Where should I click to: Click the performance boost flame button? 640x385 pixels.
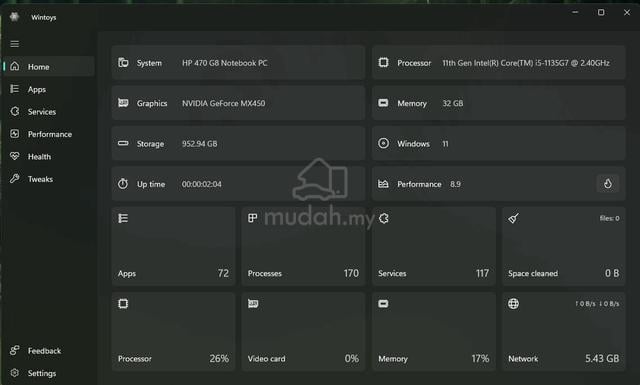tap(608, 184)
